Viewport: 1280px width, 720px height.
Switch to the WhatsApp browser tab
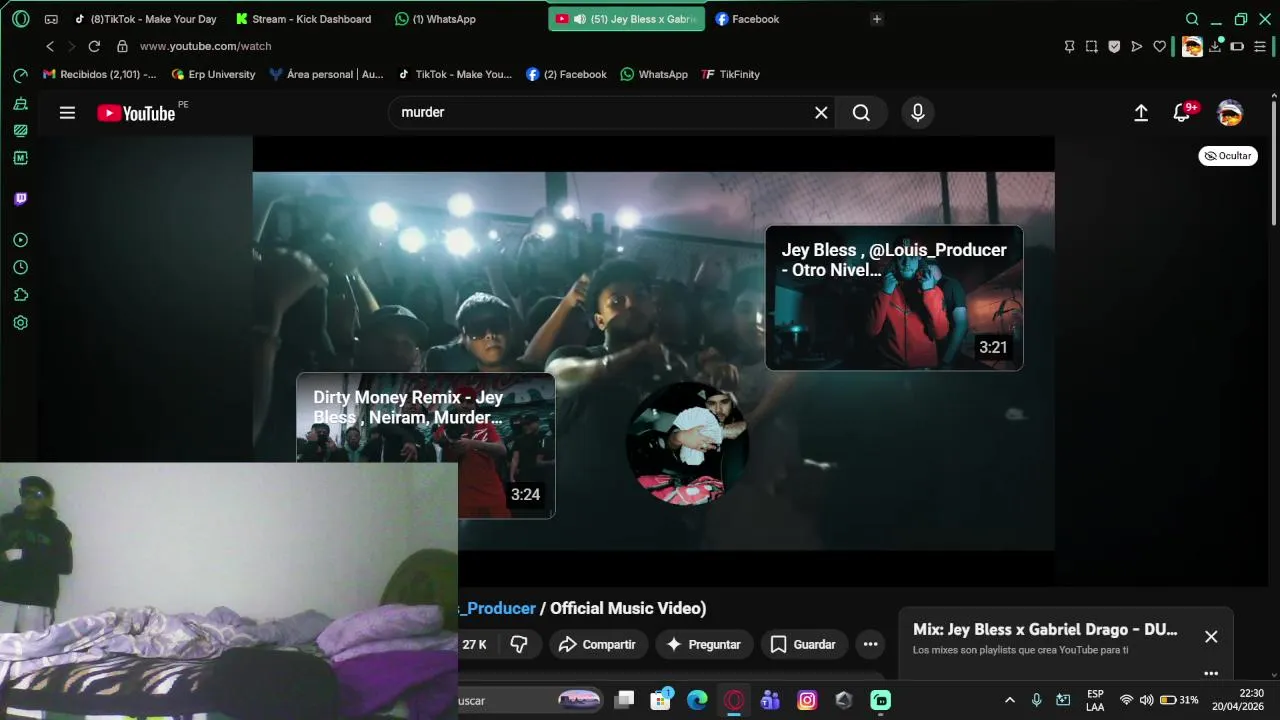click(436, 19)
